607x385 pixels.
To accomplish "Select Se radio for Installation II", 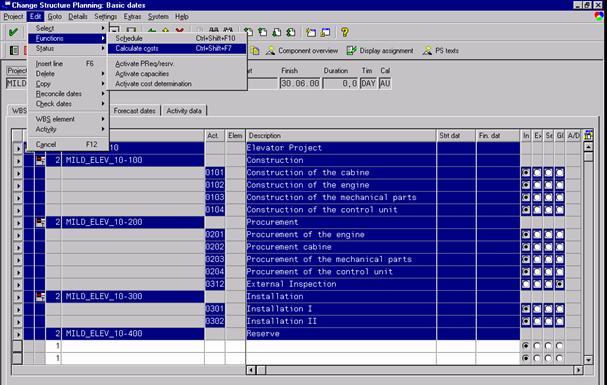I will (x=548, y=321).
